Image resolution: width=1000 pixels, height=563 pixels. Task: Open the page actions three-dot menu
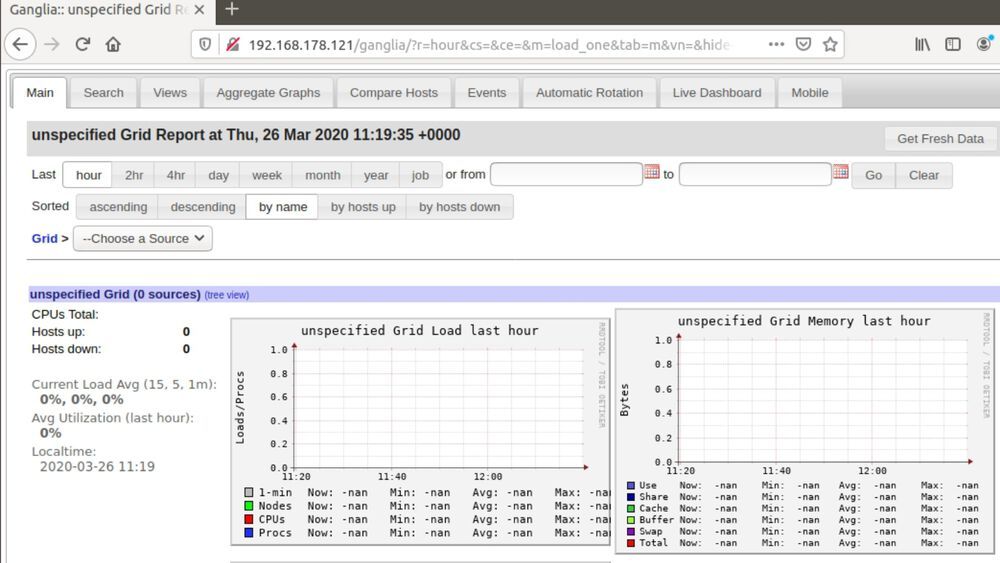[x=776, y=45]
